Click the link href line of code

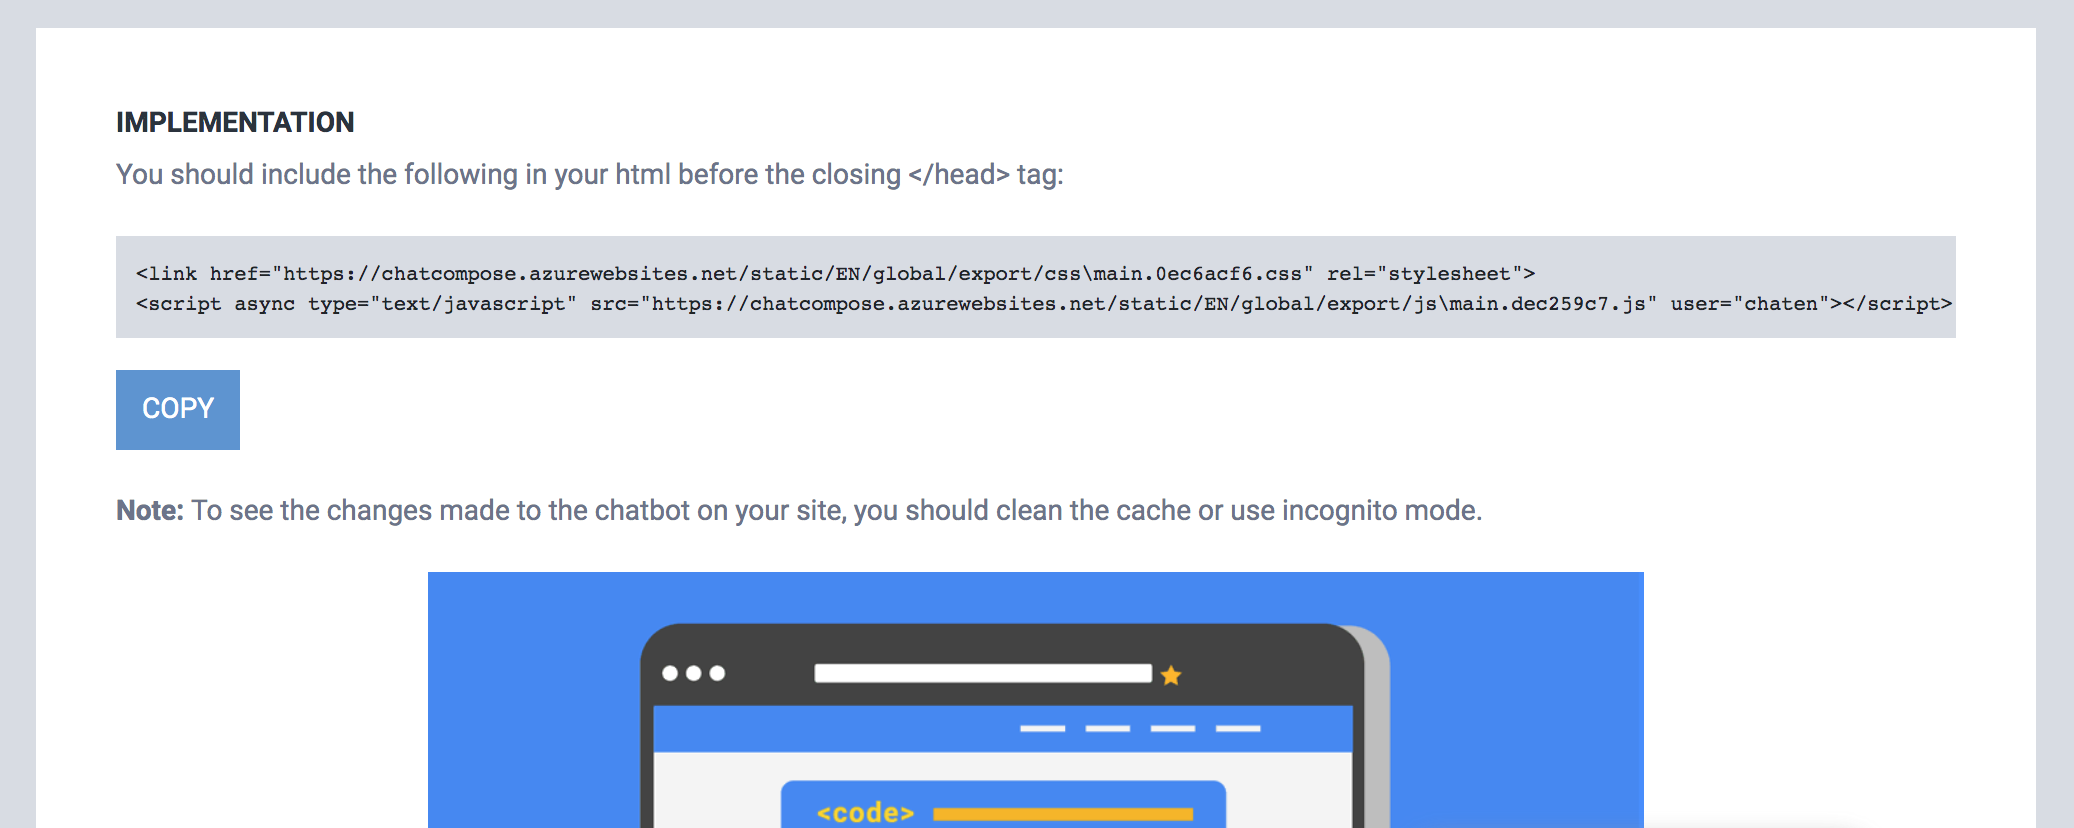point(836,274)
